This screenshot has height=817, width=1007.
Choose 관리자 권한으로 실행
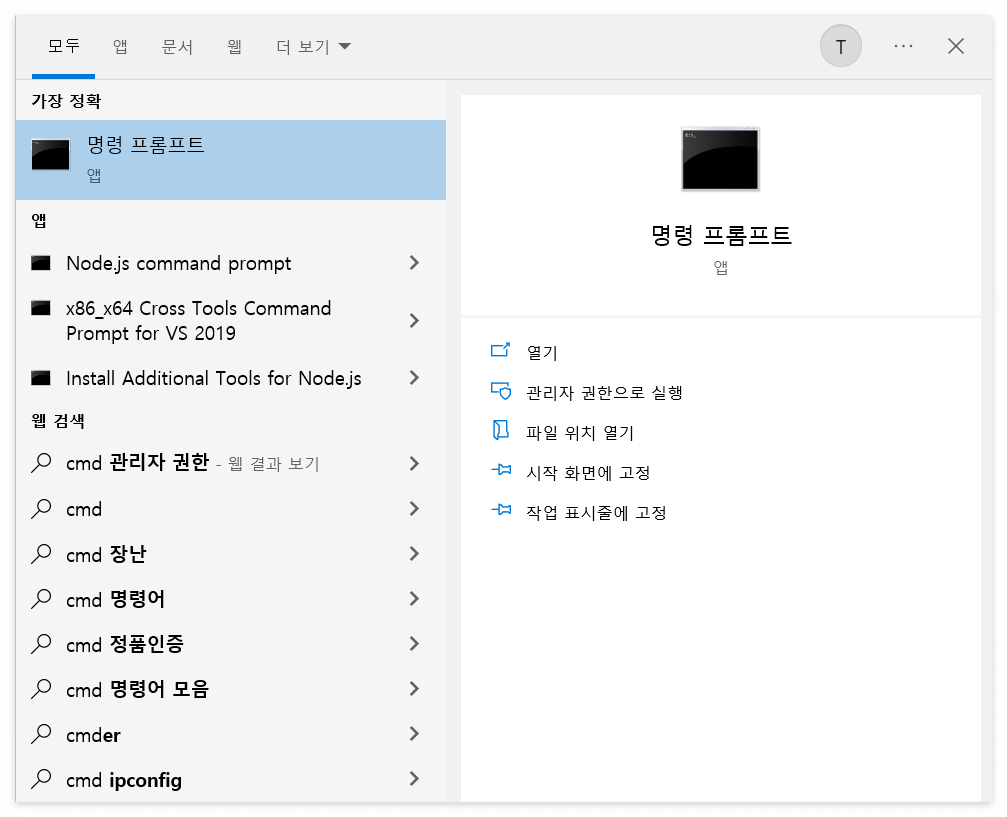(604, 392)
